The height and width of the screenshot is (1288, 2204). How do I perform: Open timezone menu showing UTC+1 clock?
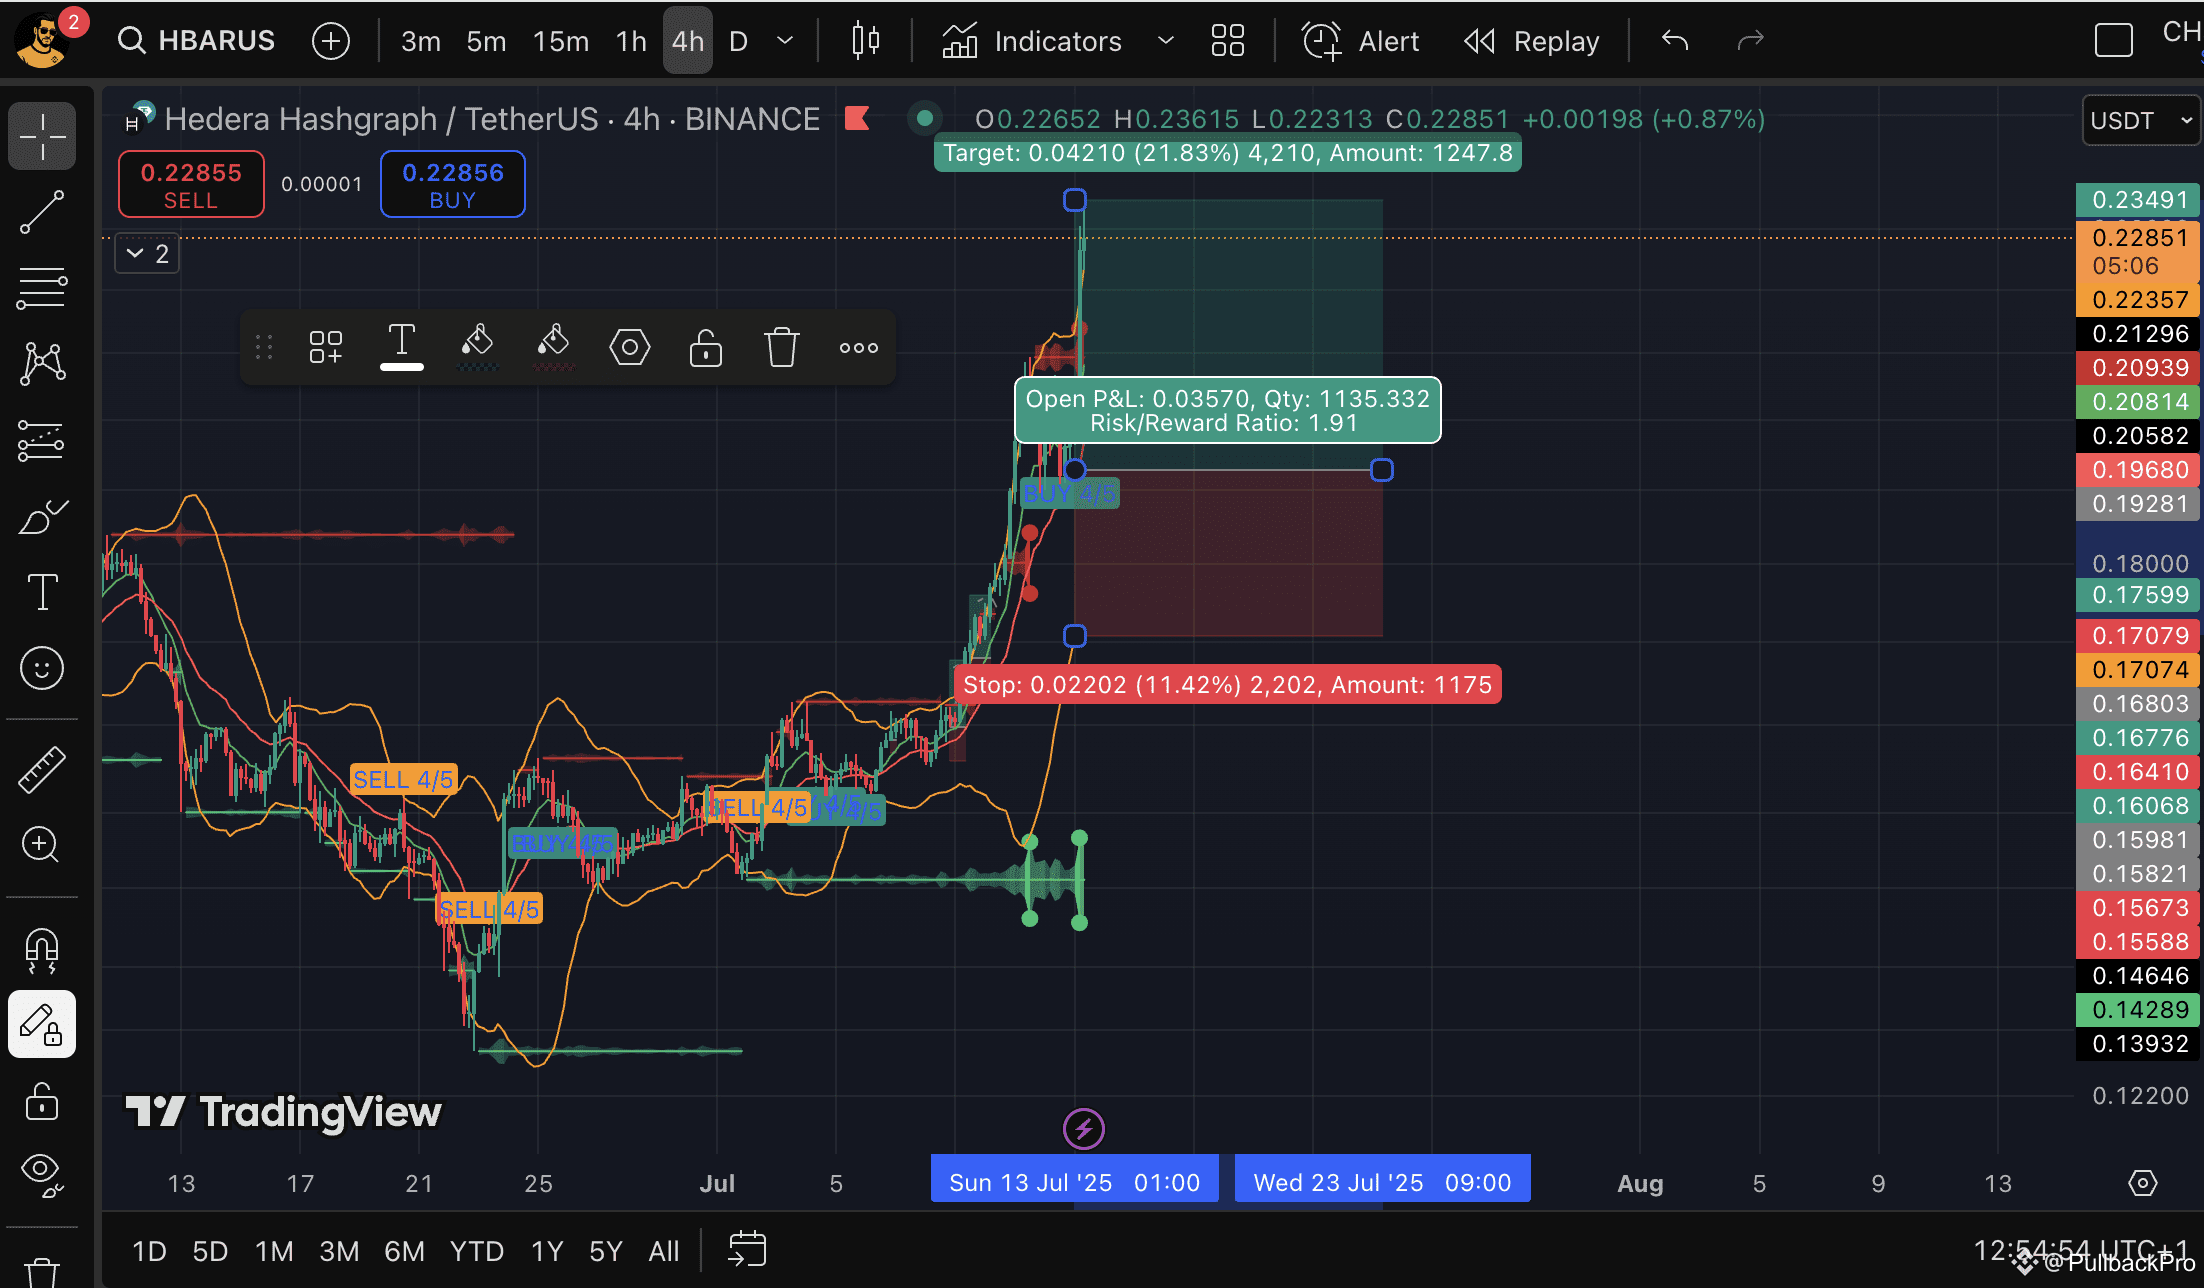point(2082,1250)
